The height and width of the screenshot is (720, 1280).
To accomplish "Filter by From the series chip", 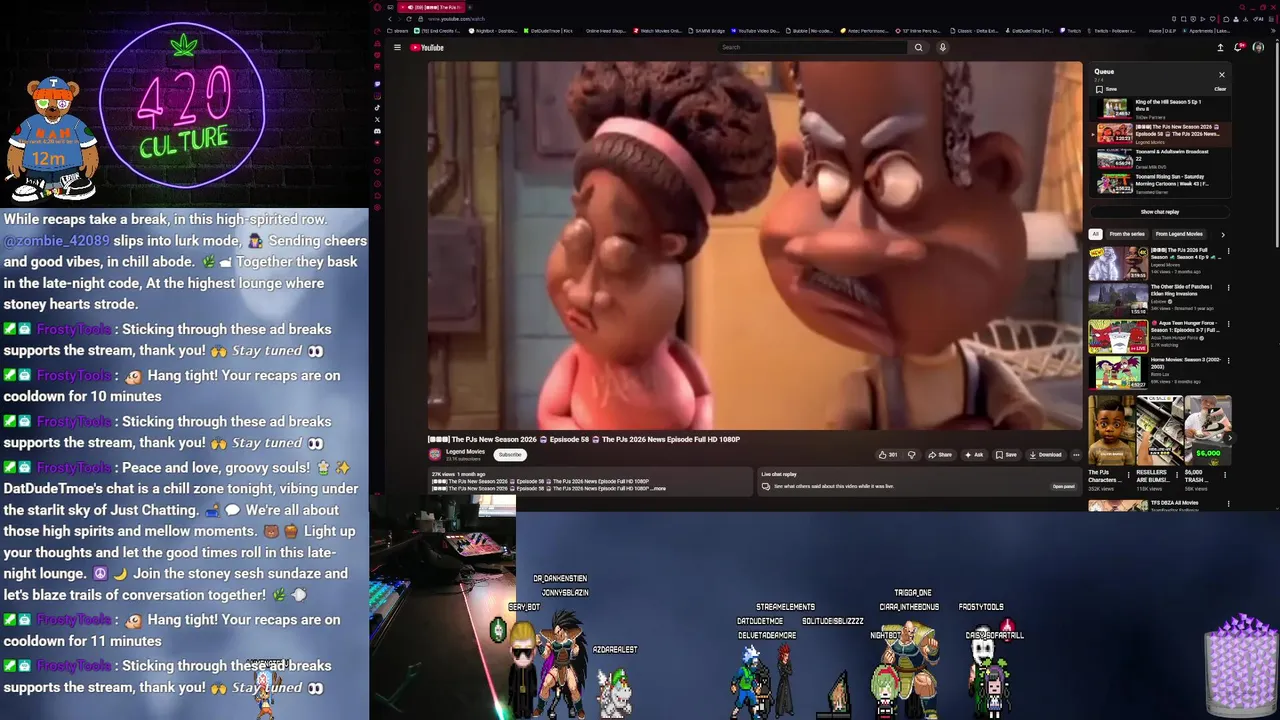I will tap(1127, 234).
